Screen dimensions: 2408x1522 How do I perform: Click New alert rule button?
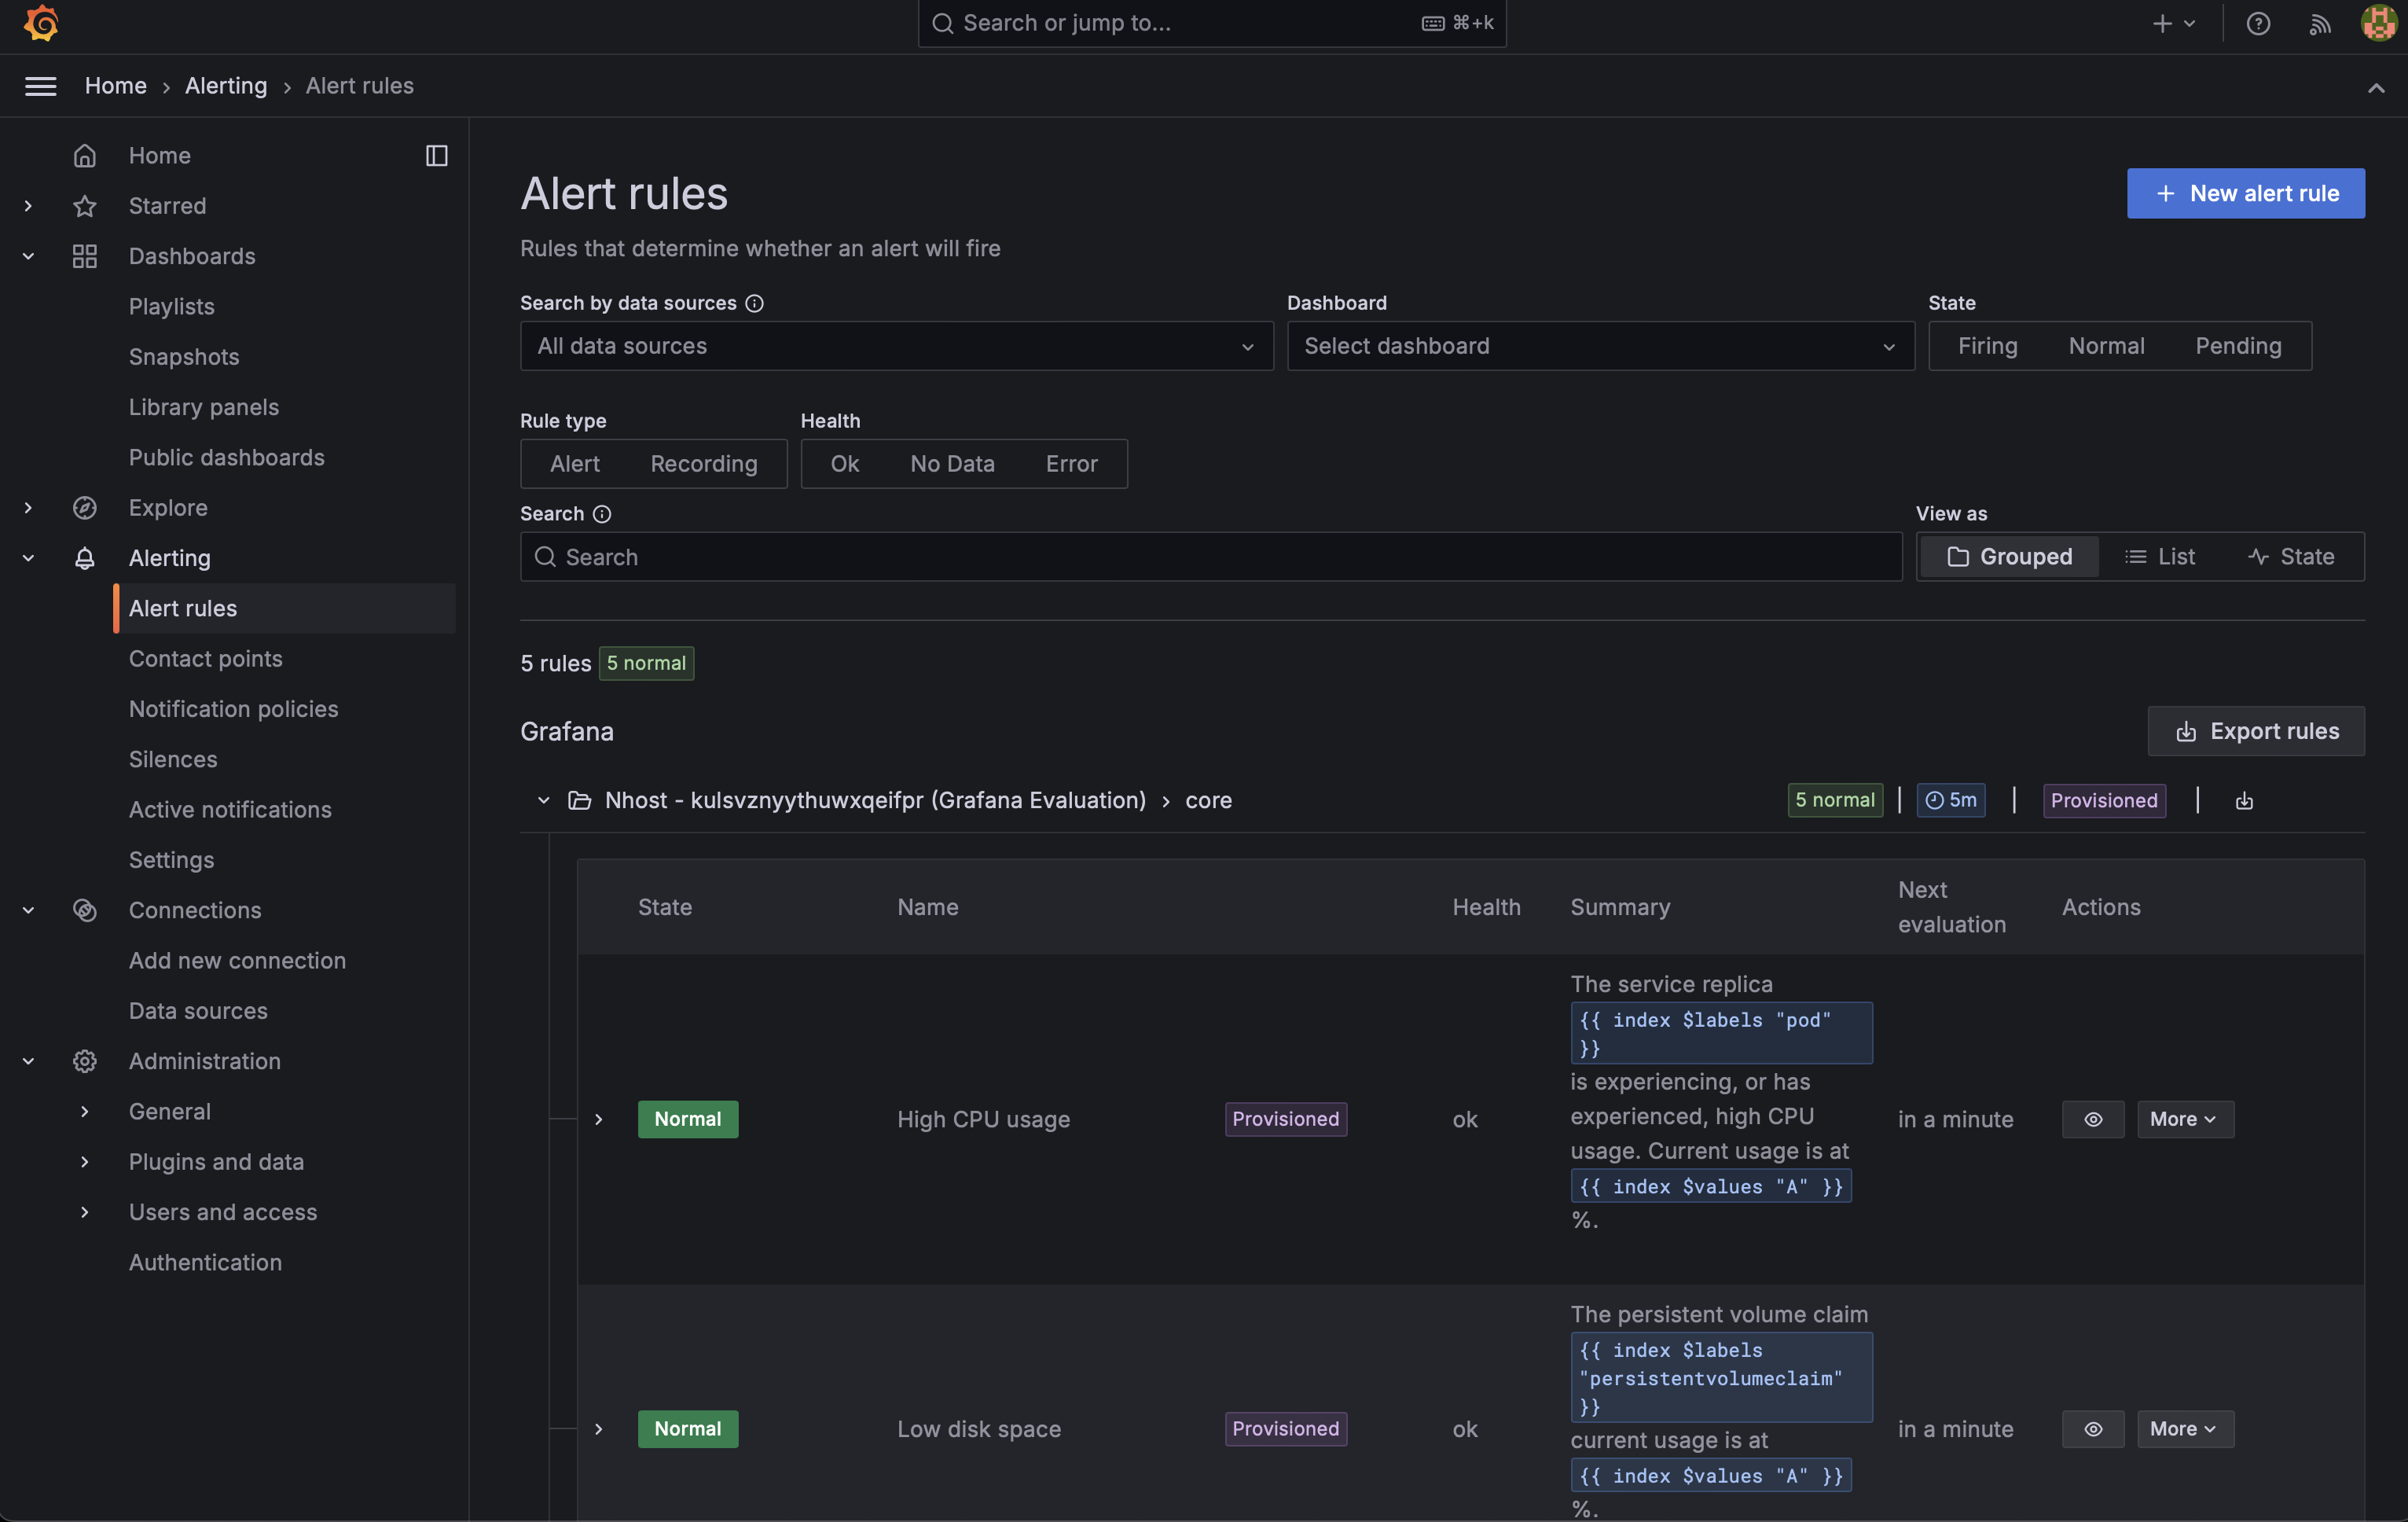[2245, 193]
